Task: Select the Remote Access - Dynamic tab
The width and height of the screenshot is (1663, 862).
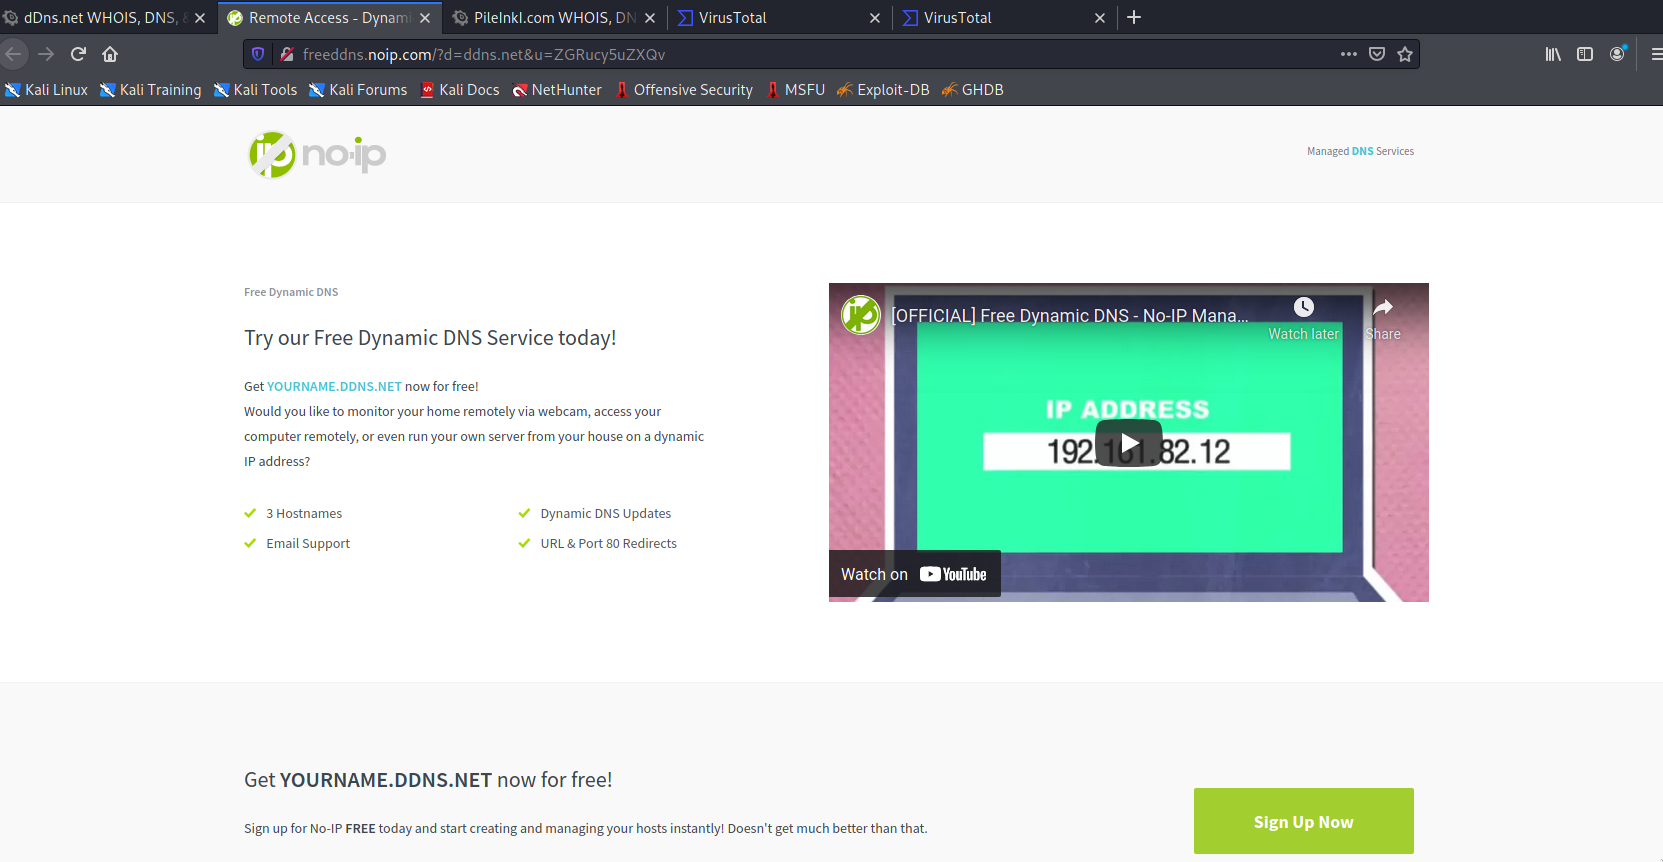Action: tap(328, 18)
